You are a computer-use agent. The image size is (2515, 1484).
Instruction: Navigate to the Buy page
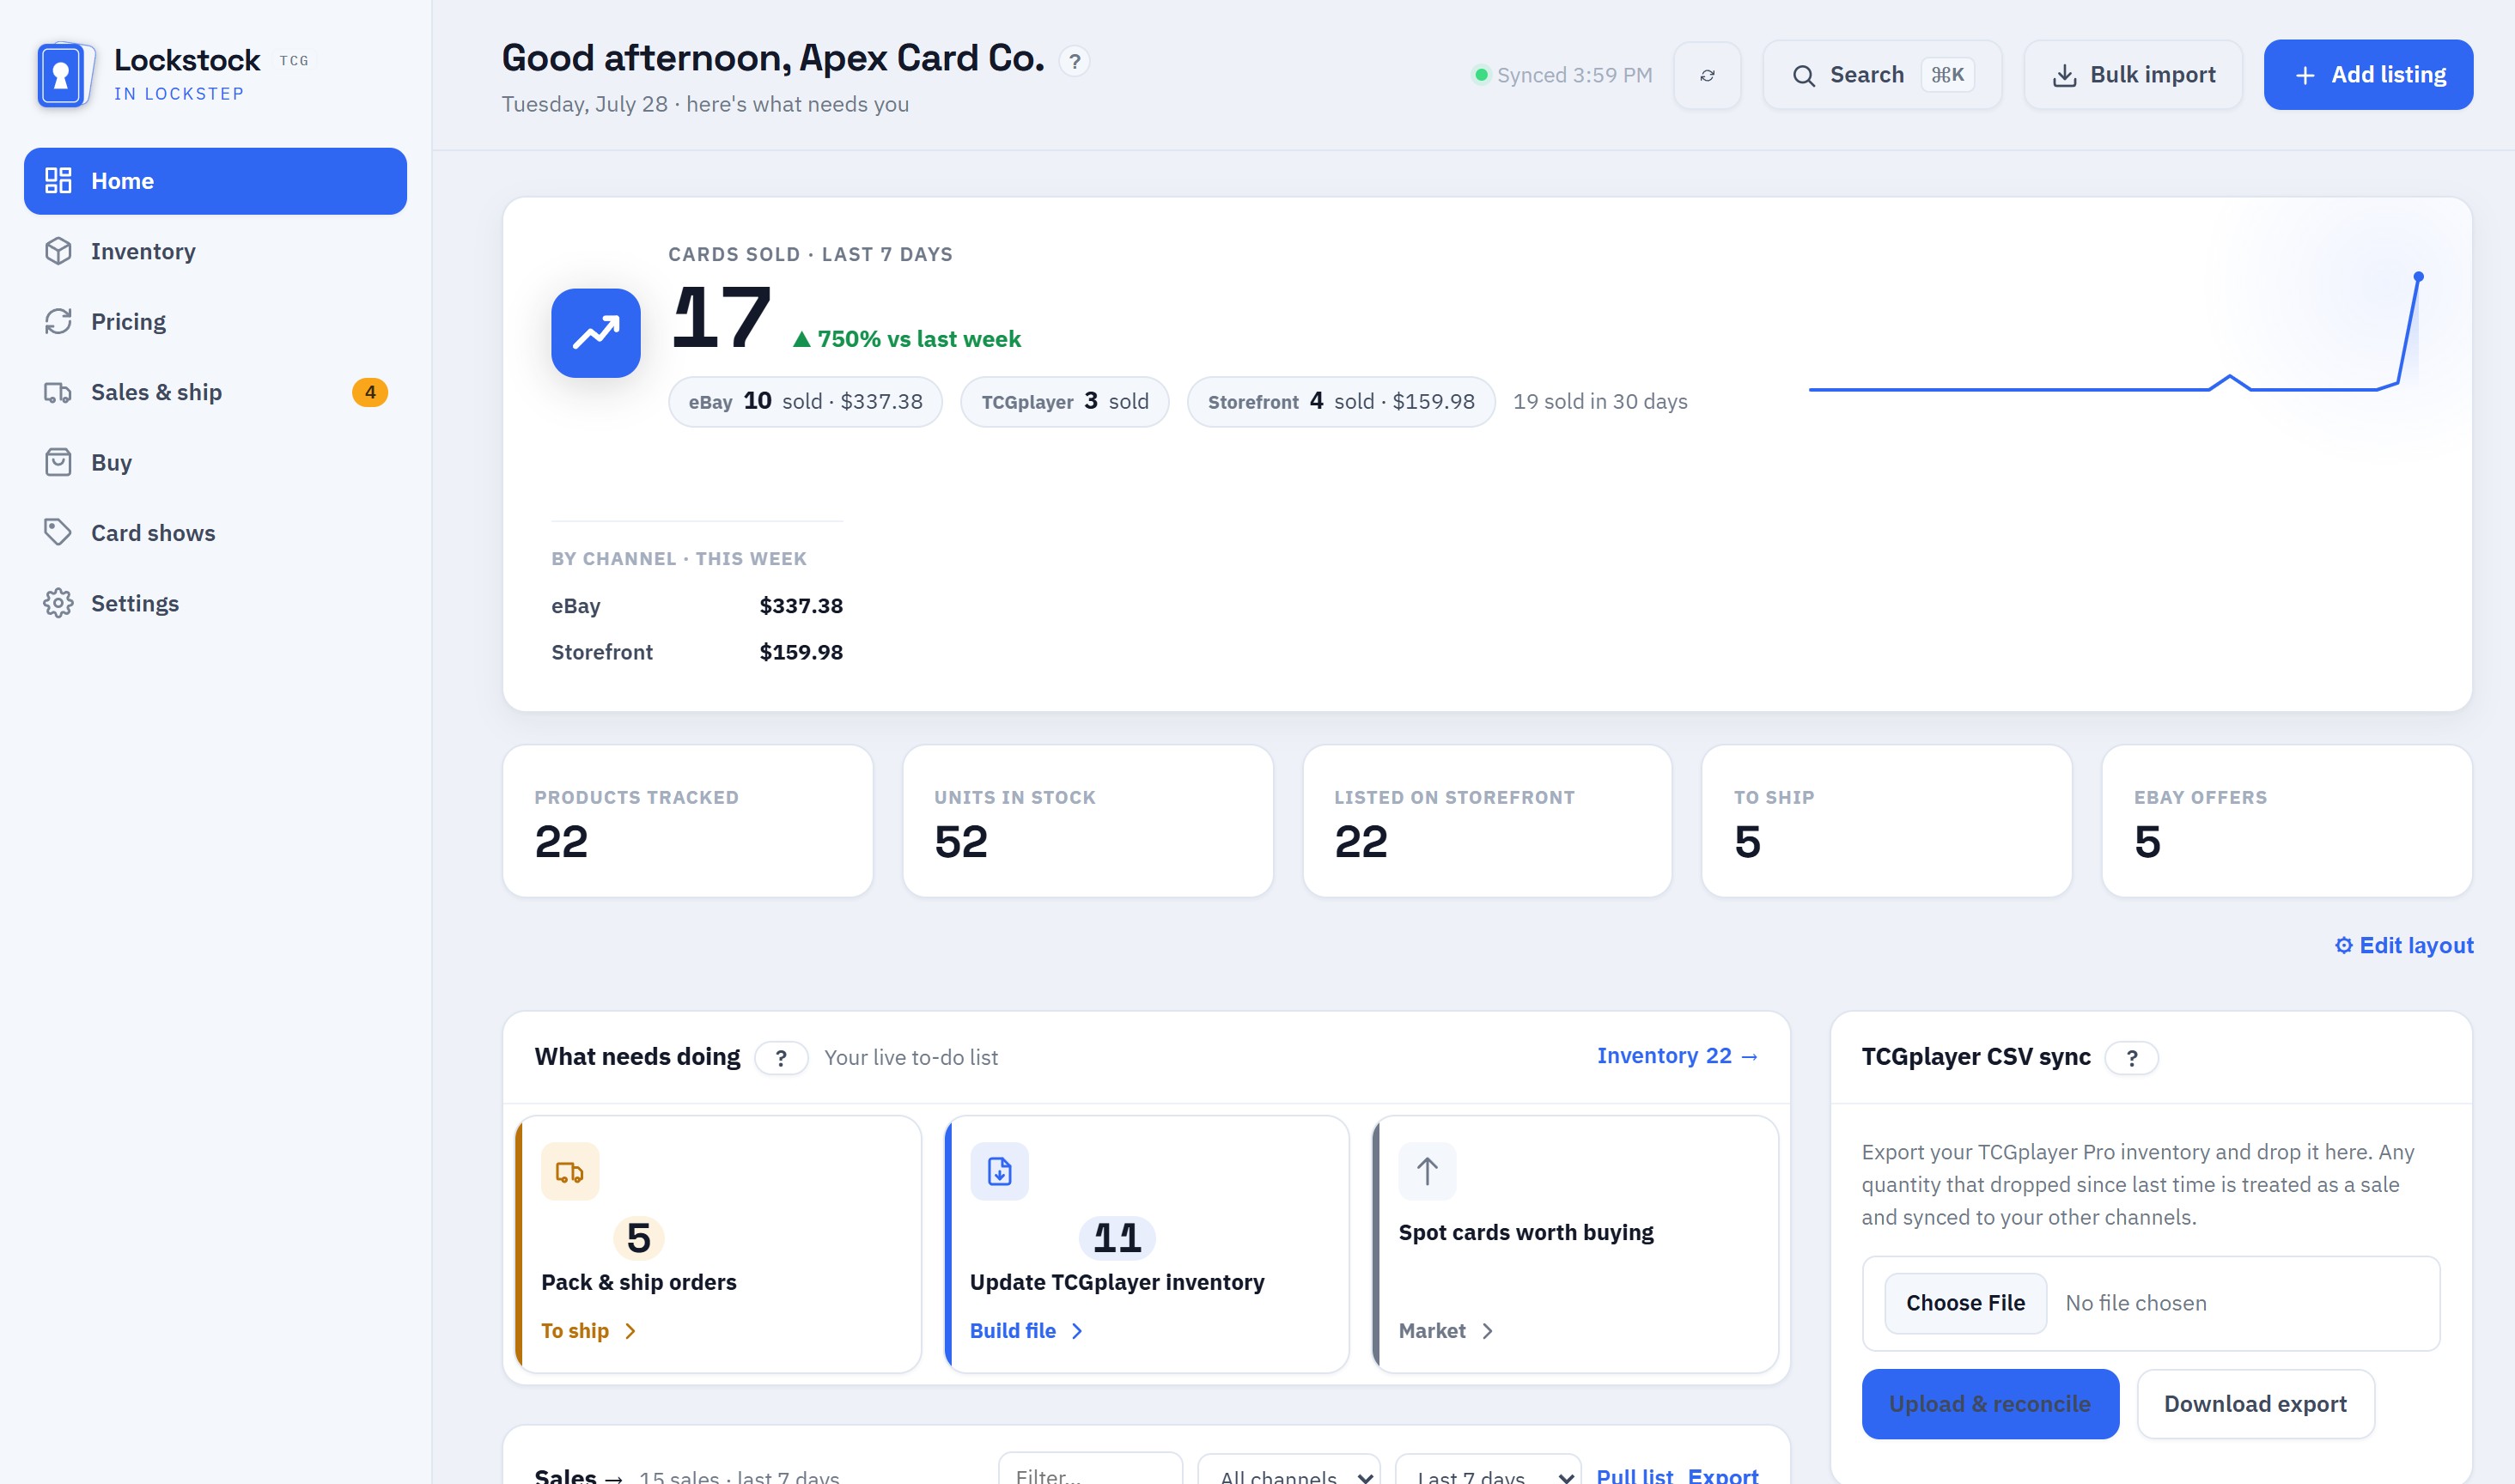click(x=215, y=463)
